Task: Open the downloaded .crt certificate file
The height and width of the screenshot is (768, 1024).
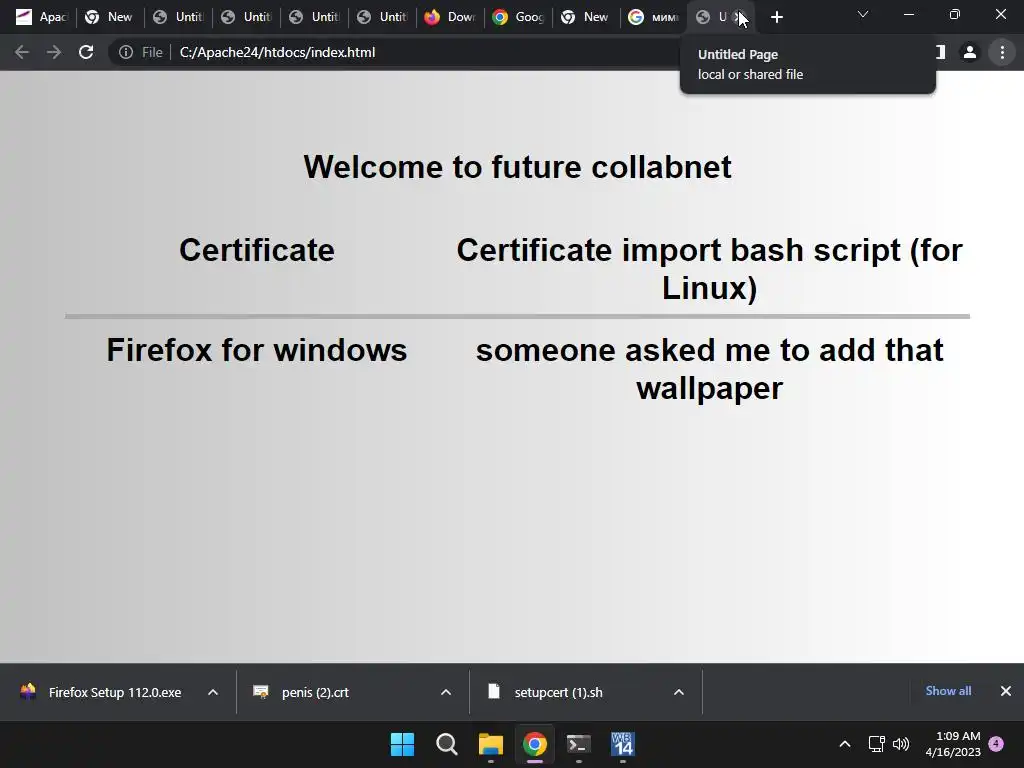Action: coord(303,692)
